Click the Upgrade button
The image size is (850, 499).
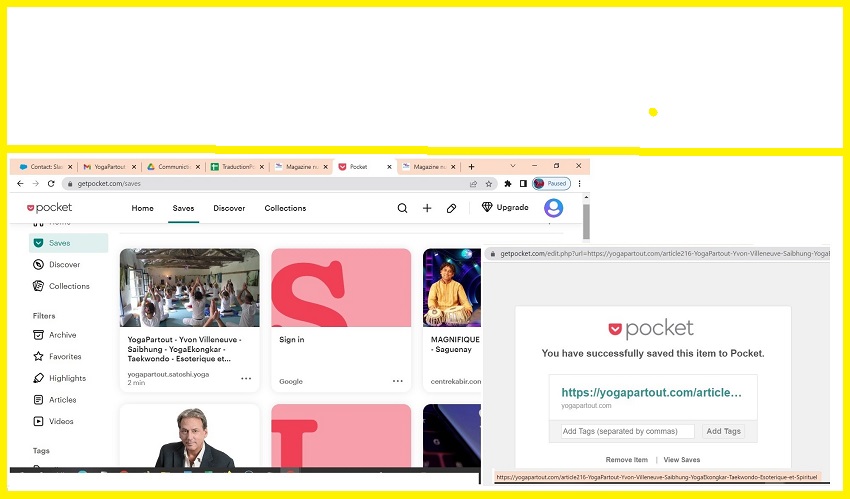pos(505,208)
